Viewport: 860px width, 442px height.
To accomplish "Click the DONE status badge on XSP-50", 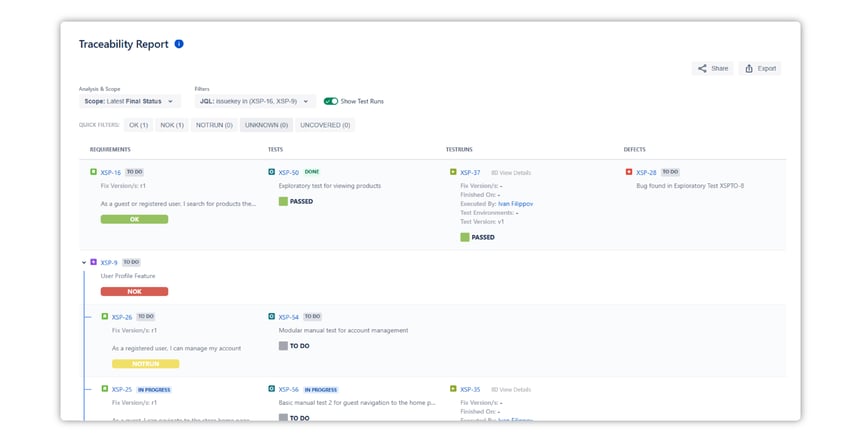I will 312,172.
